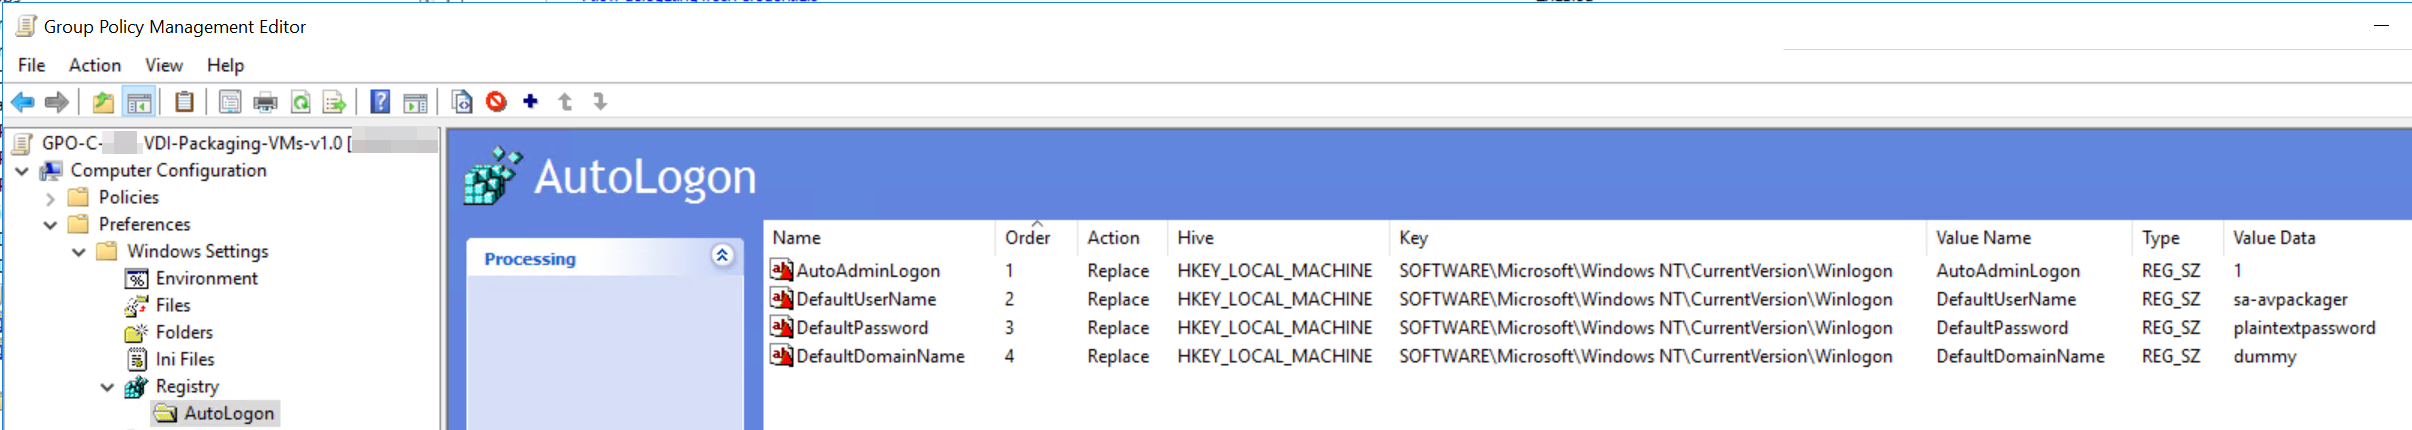The height and width of the screenshot is (430, 2412).
Task: Select the DefaultDomainName row name
Action: [880, 356]
